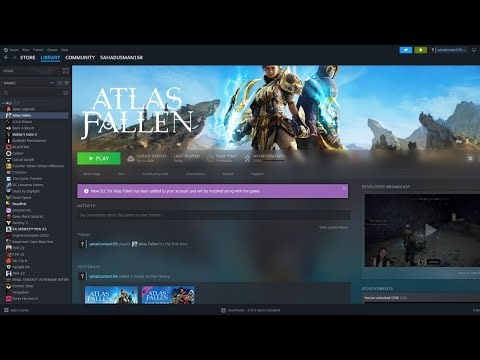Image resolution: width=480 pixels, height=360 pixels.
Task: Go to library Home
Action: tap(8, 71)
